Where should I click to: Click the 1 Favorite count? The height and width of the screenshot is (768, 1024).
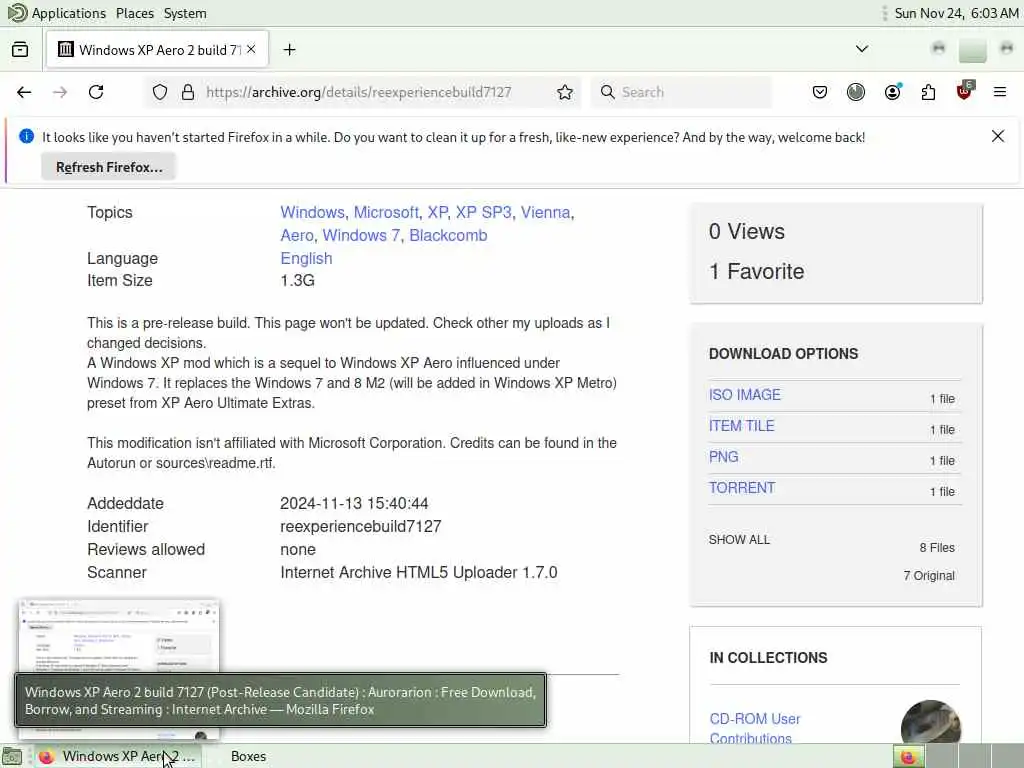(756, 271)
